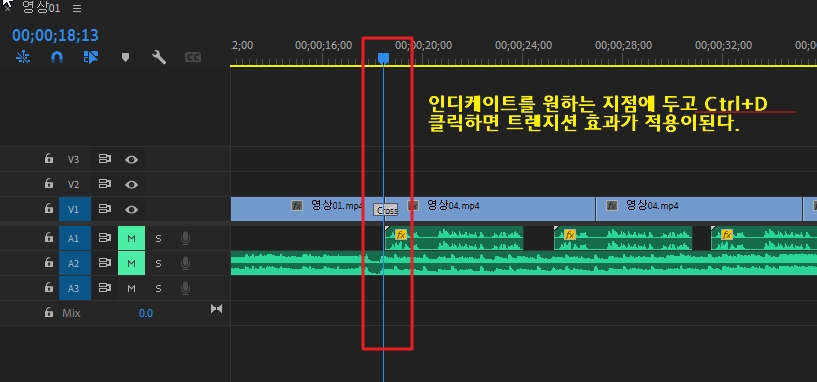Toggle nest sequence insert mode icon
This screenshot has height=382, width=817.
coord(23,57)
